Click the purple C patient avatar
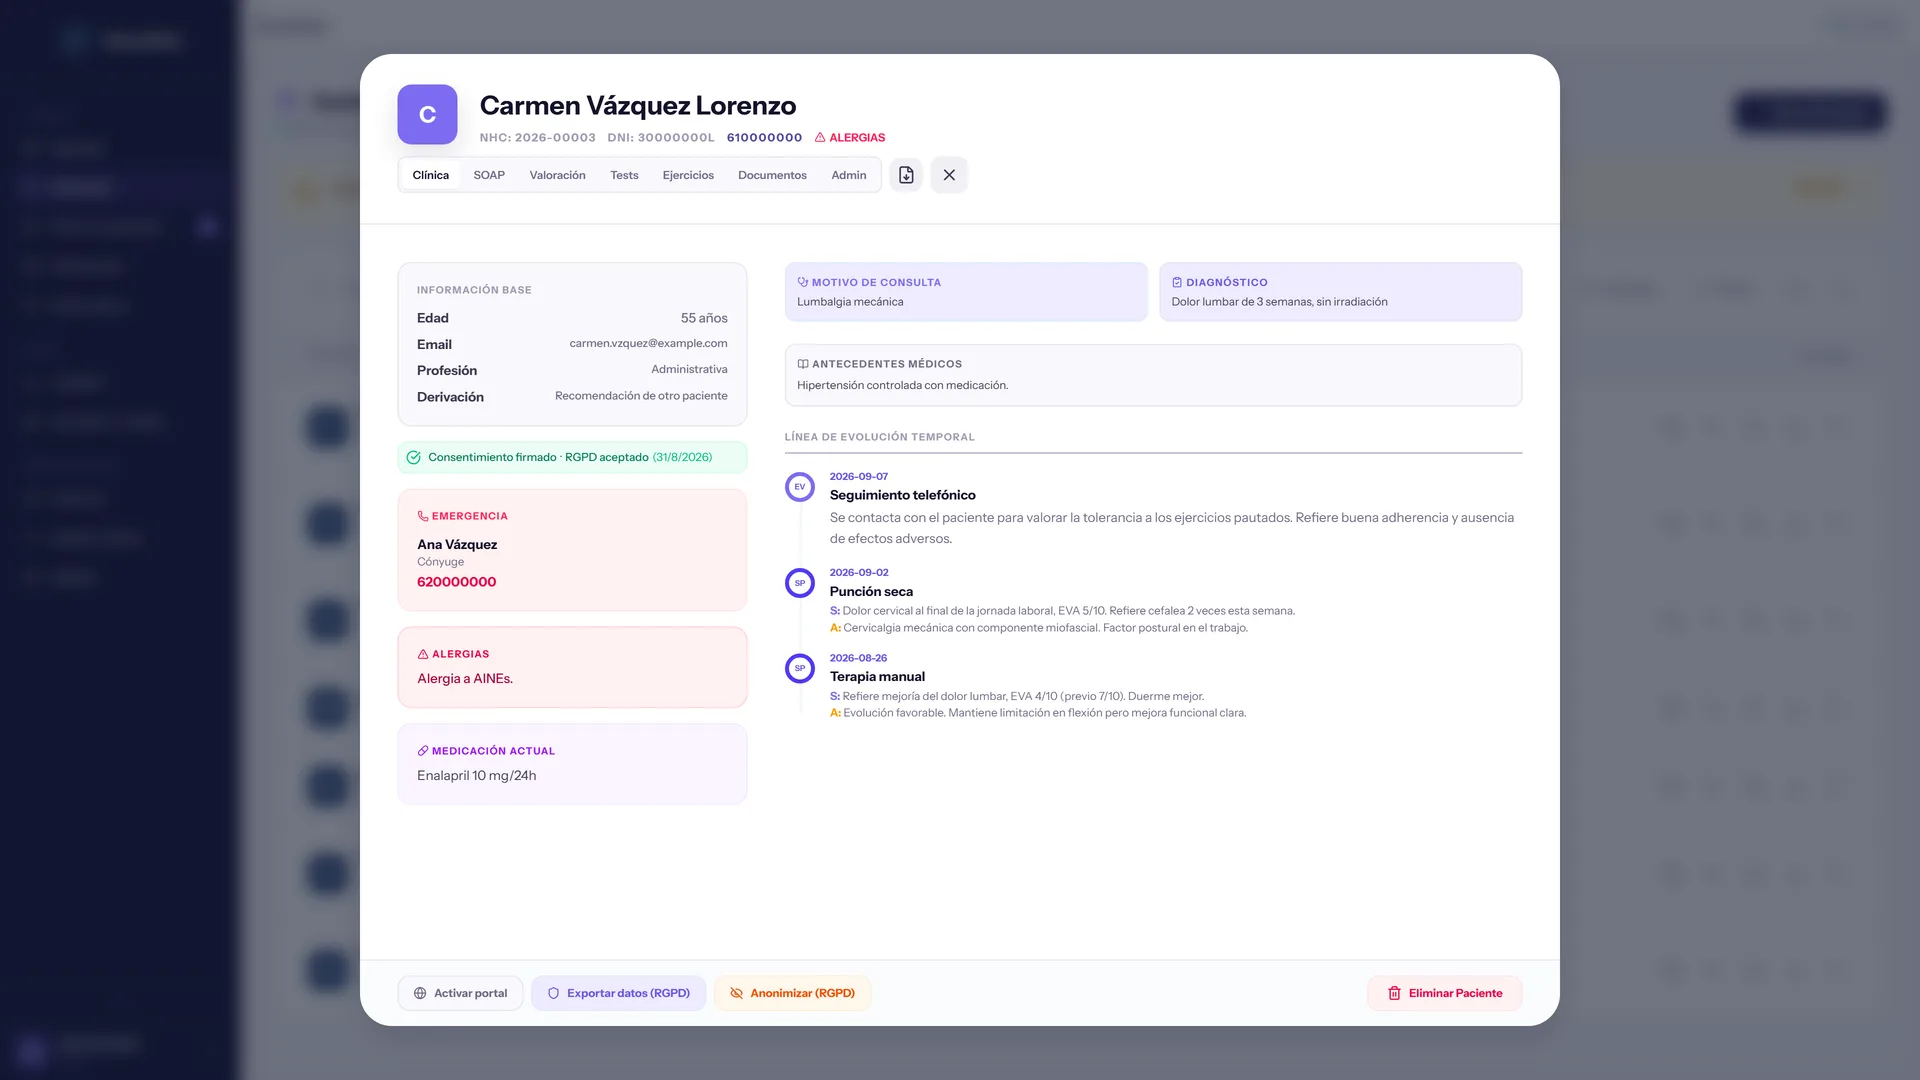Image resolution: width=1920 pixels, height=1080 pixels. [427, 114]
